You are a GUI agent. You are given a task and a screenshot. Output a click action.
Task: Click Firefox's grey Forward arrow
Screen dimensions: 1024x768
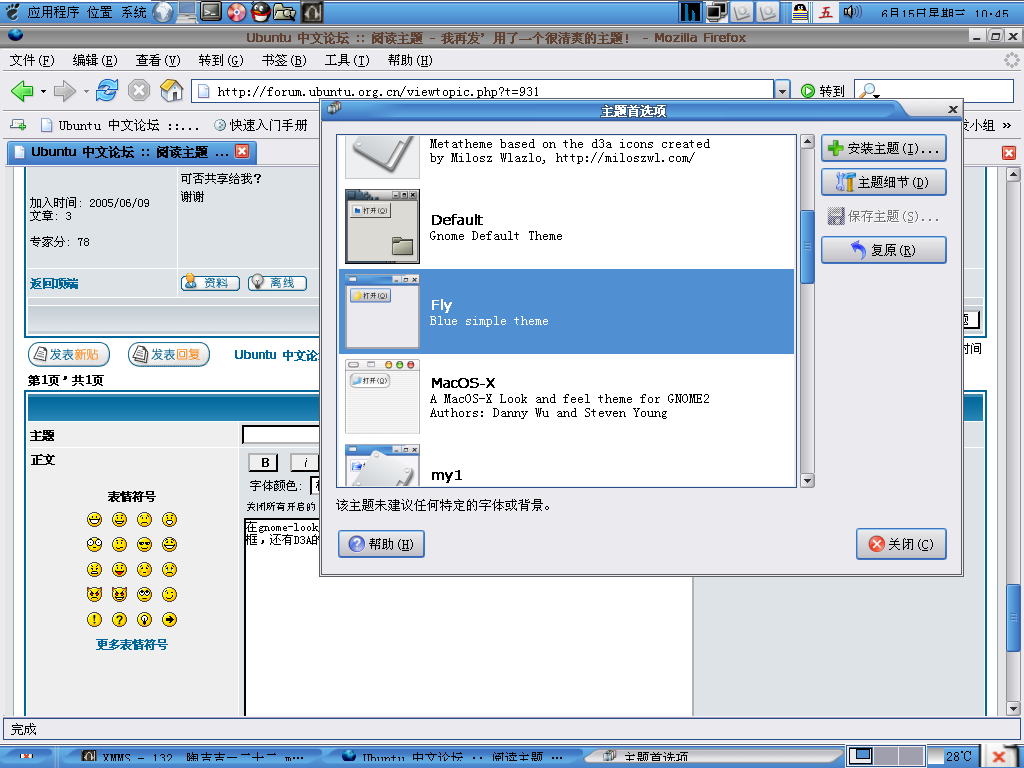pyautogui.click(x=64, y=91)
